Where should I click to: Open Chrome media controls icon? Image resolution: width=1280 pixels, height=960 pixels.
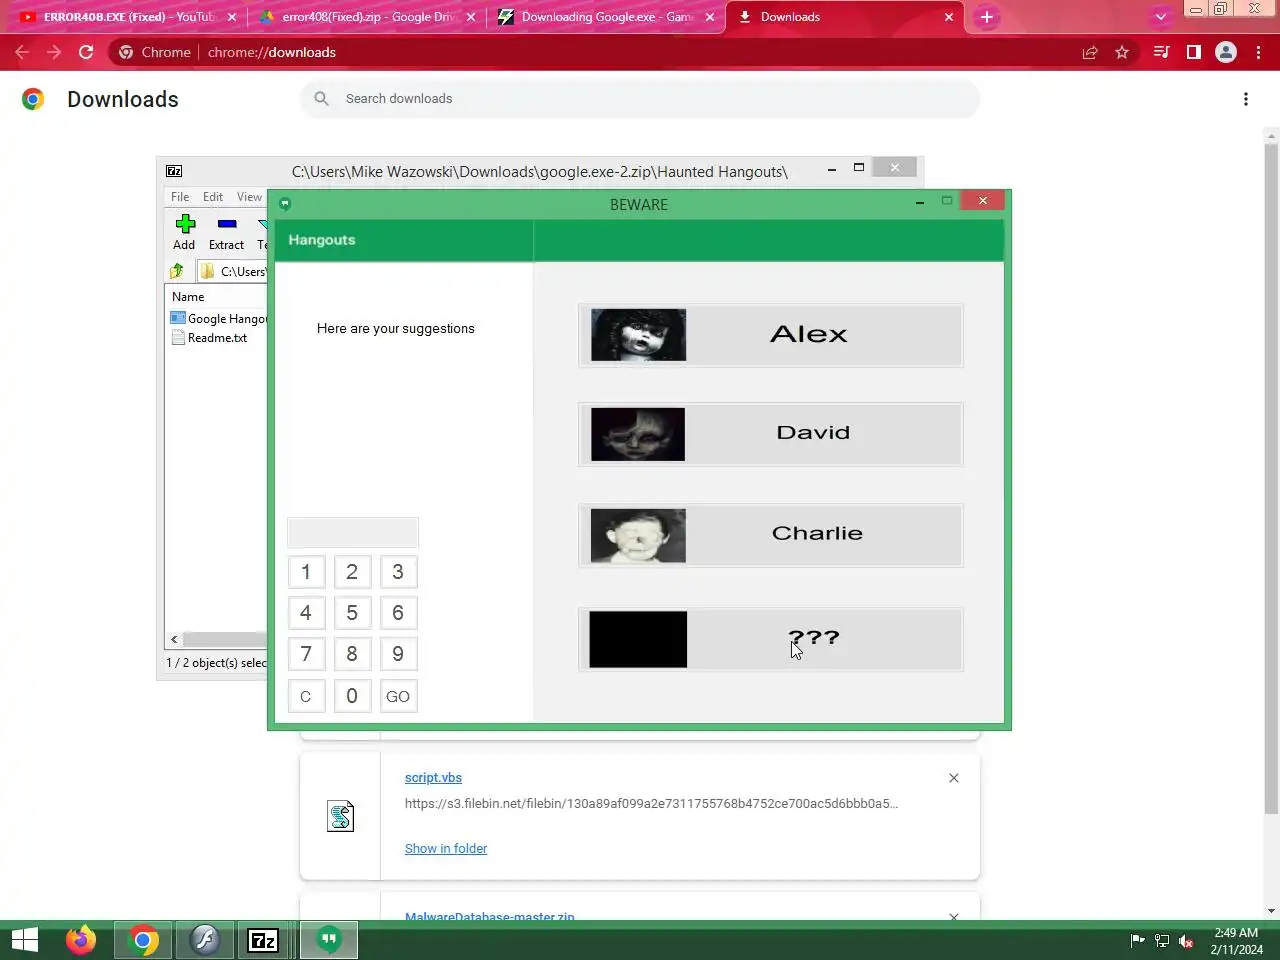(x=1161, y=52)
